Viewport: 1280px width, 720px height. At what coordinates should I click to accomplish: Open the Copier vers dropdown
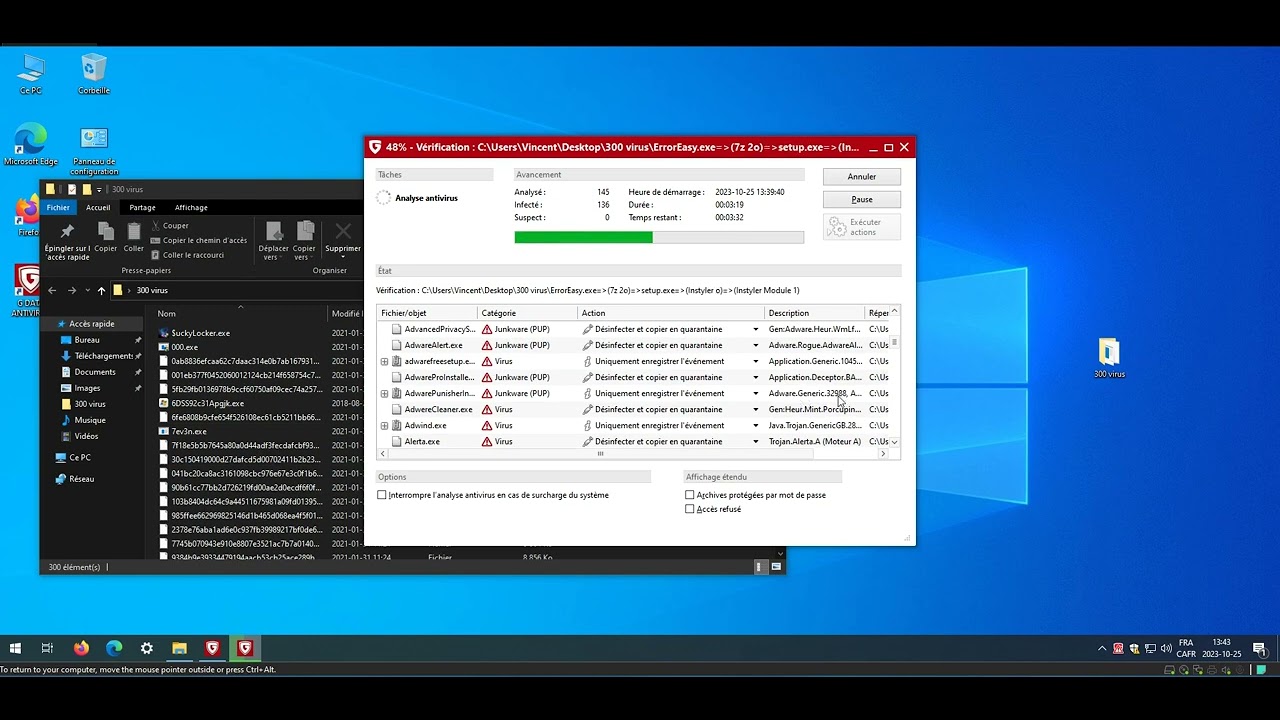(304, 242)
